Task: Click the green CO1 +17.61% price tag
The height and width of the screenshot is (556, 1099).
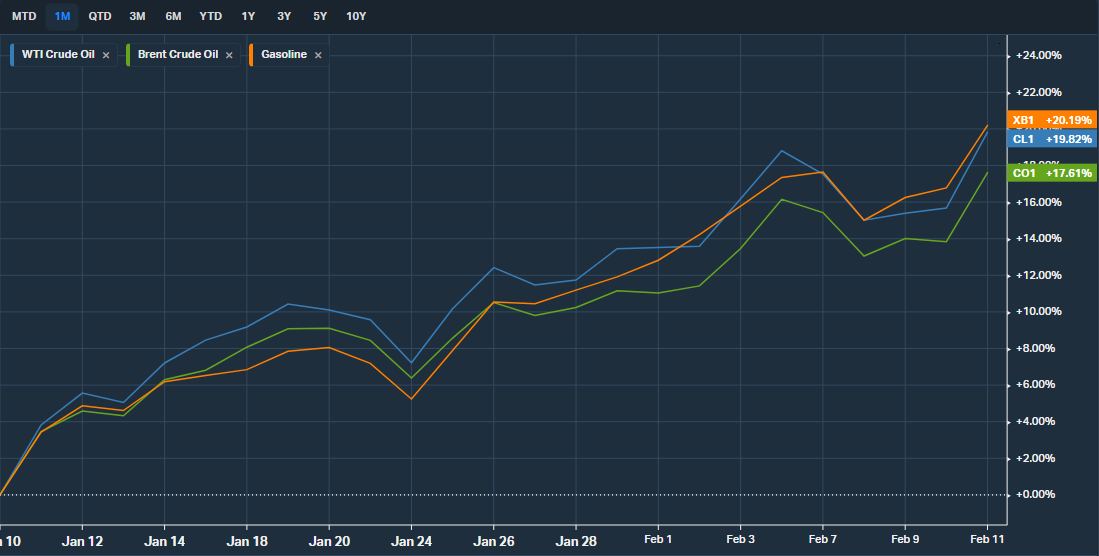Action: pos(1052,173)
